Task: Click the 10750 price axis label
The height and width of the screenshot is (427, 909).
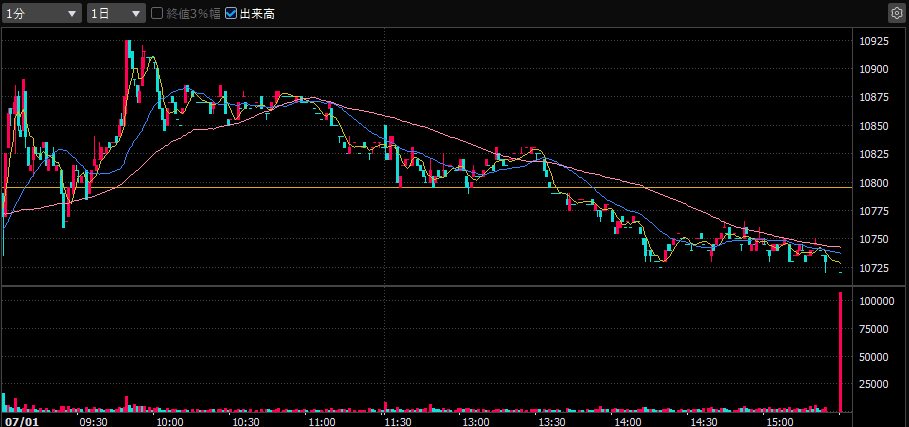Action: [x=874, y=240]
